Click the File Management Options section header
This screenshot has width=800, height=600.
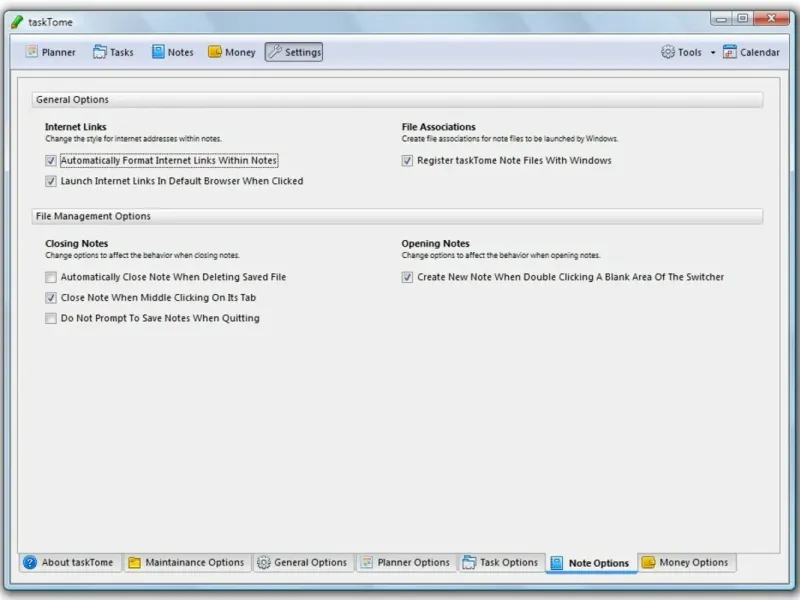coord(397,216)
